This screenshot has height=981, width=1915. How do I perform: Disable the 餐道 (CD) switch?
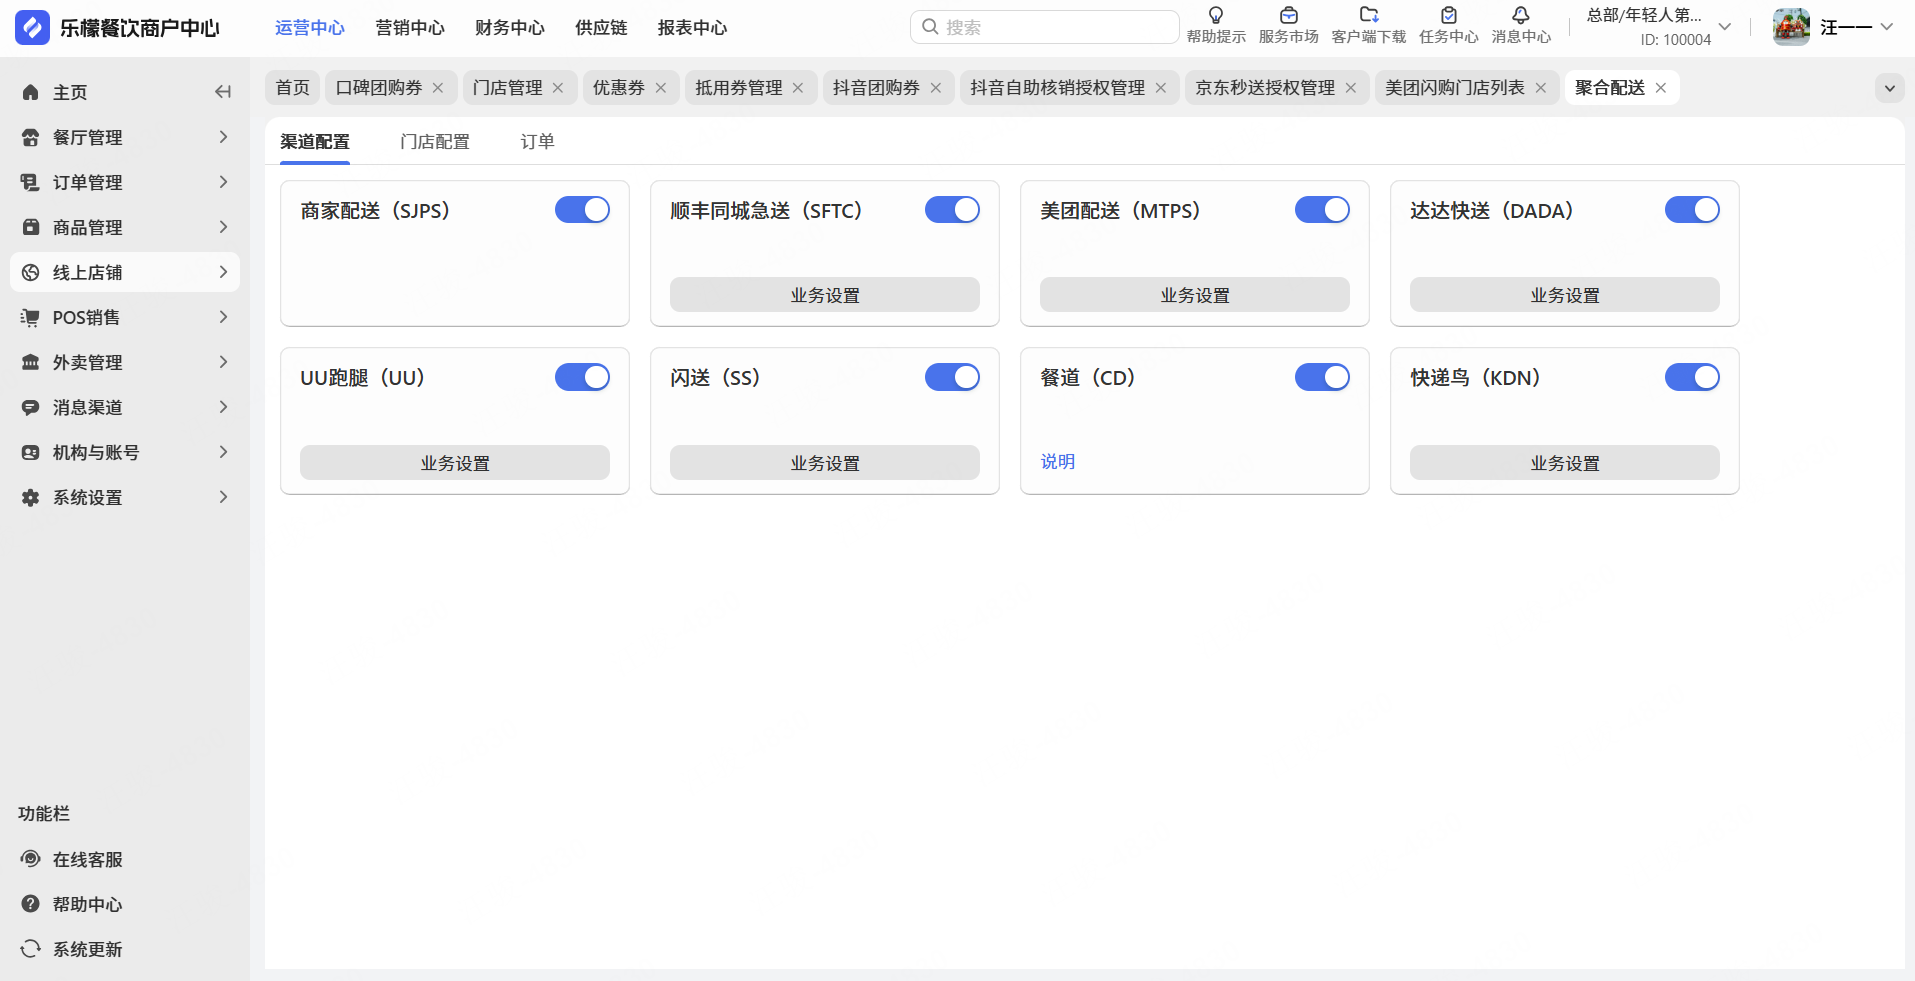[1323, 377]
